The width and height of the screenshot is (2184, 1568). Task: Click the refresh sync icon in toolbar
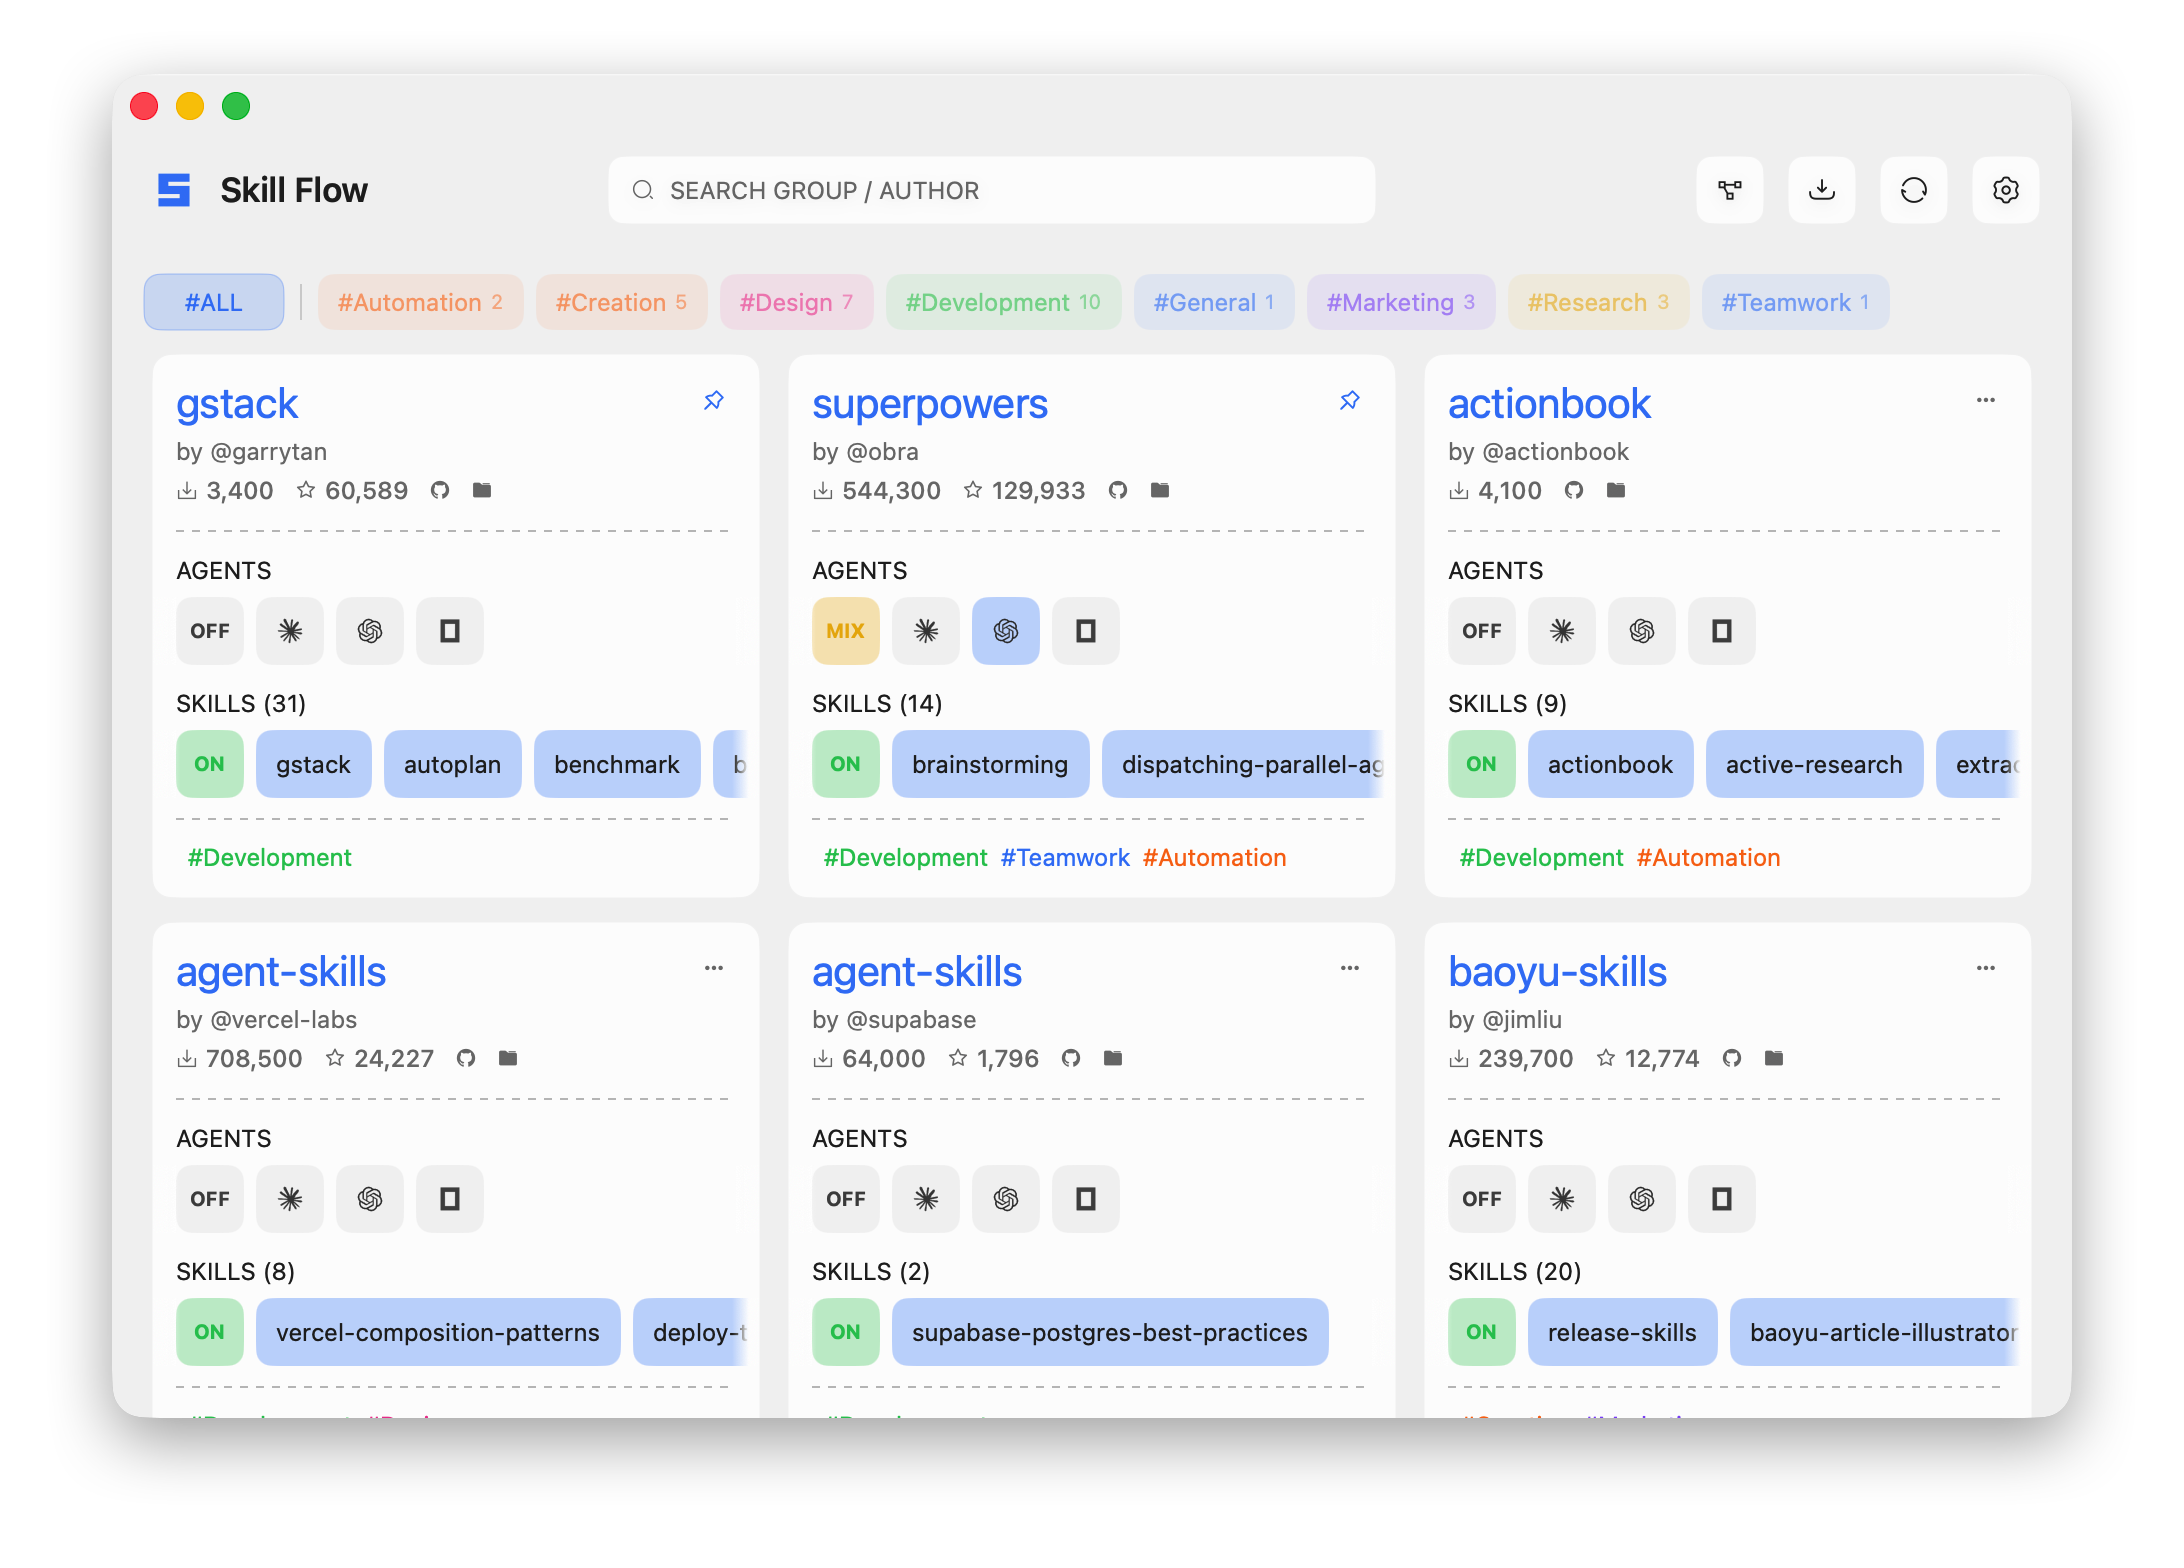tap(1913, 190)
